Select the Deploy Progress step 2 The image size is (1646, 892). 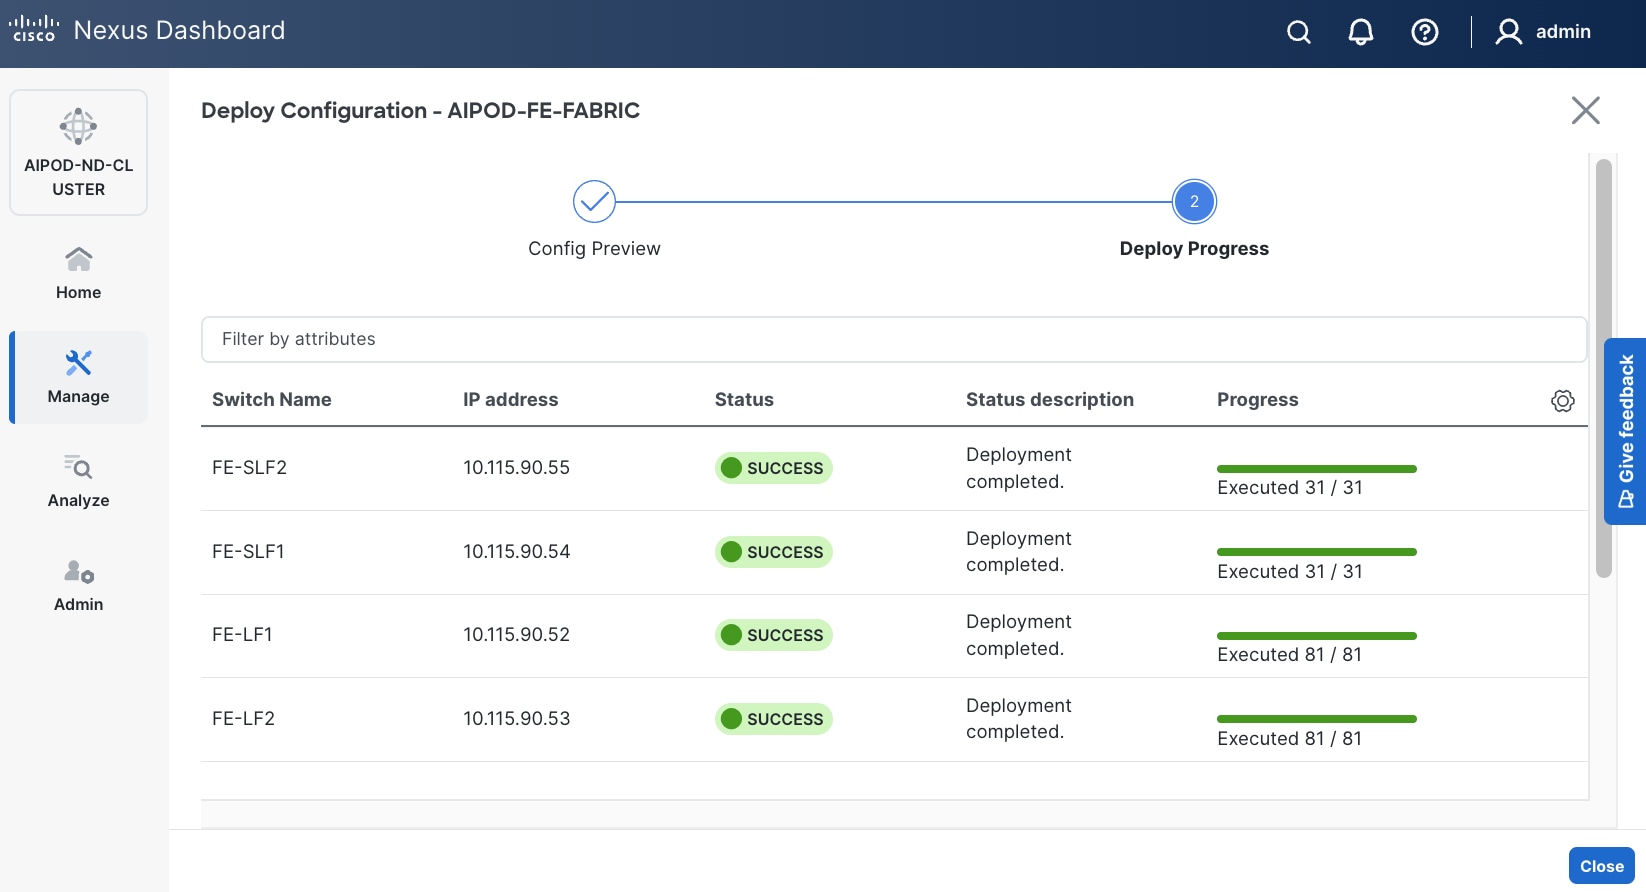[x=1194, y=202]
